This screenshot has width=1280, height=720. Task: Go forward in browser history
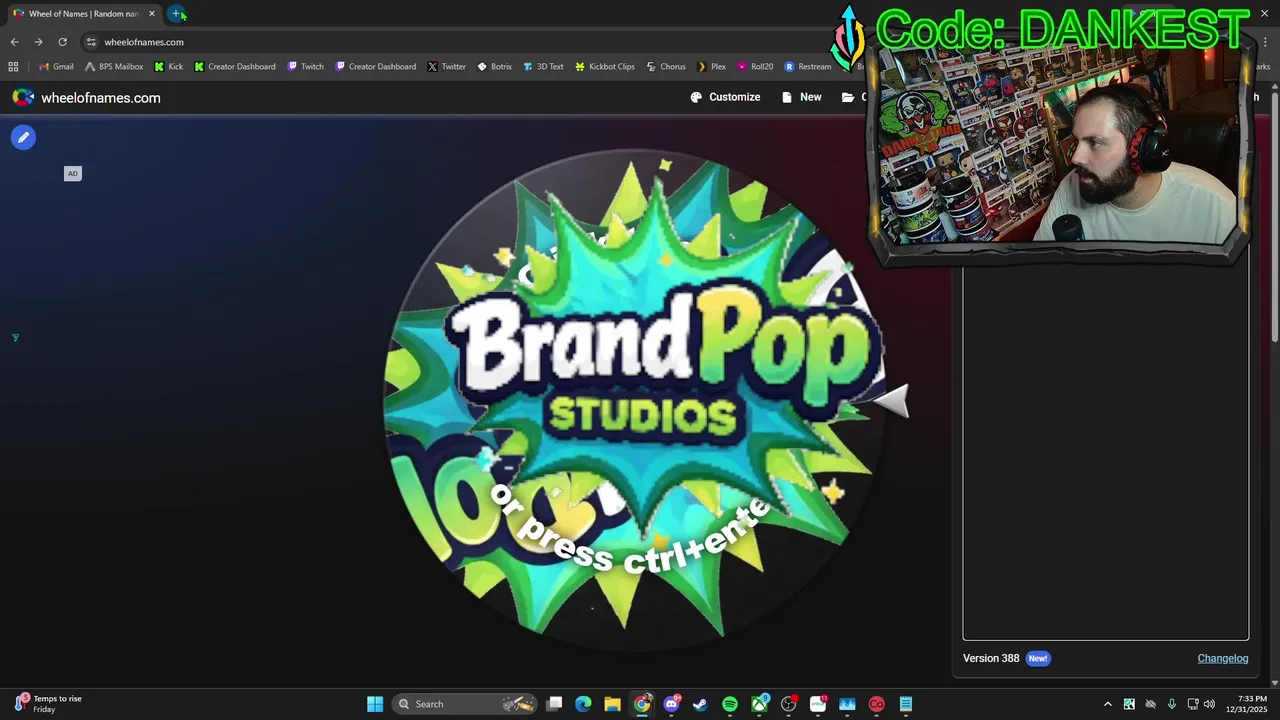tap(38, 42)
